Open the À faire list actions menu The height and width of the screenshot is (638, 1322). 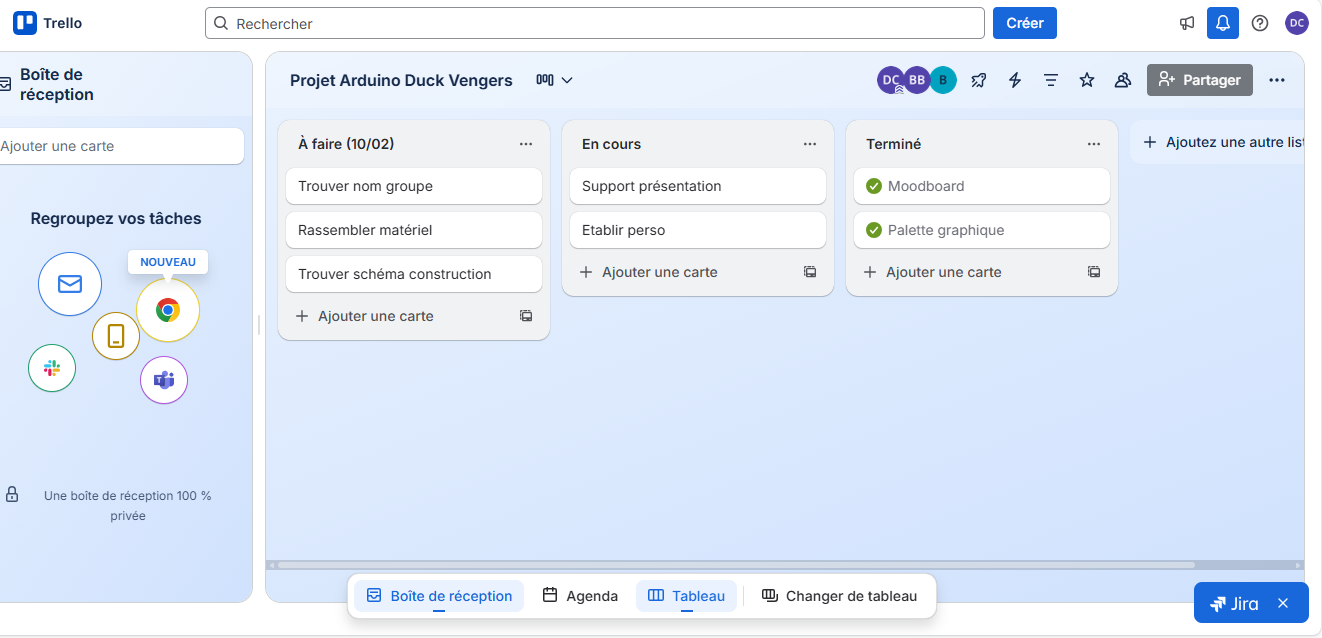point(526,144)
